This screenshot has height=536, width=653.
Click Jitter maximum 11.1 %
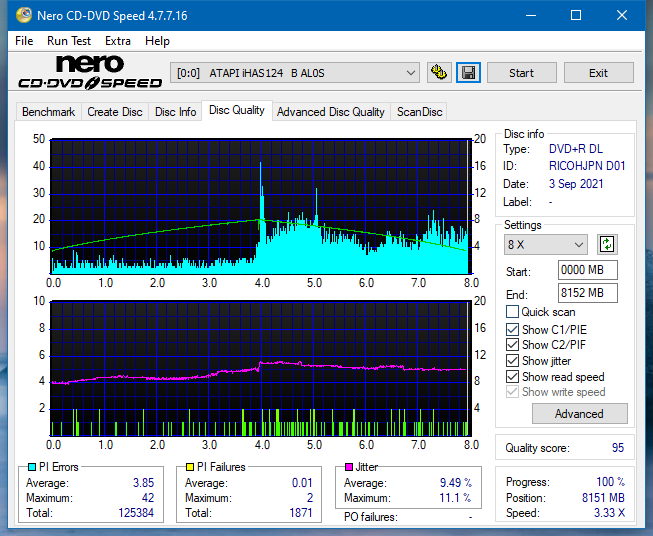click(x=456, y=498)
